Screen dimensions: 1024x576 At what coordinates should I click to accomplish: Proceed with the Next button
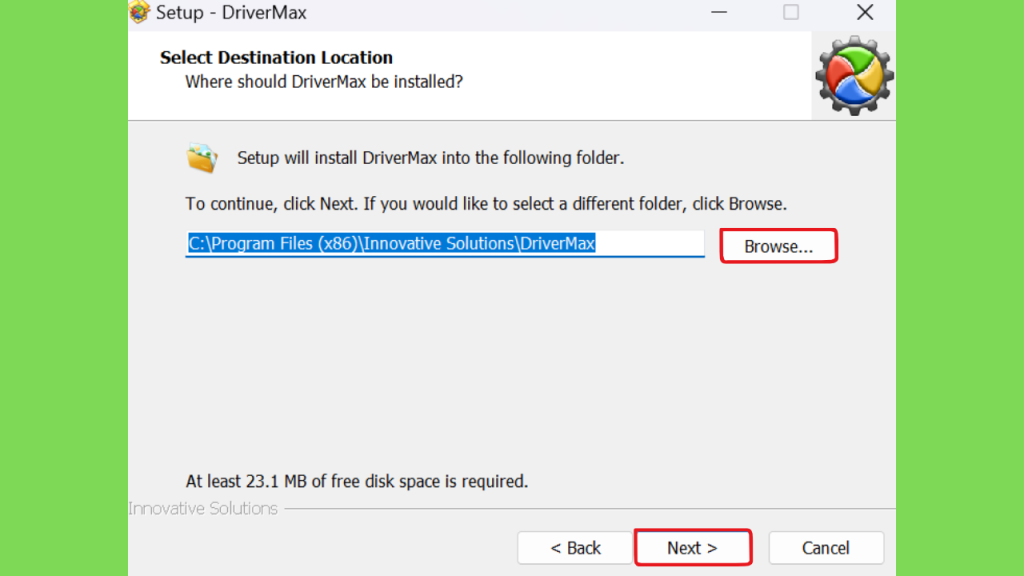pyautogui.click(x=692, y=547)
